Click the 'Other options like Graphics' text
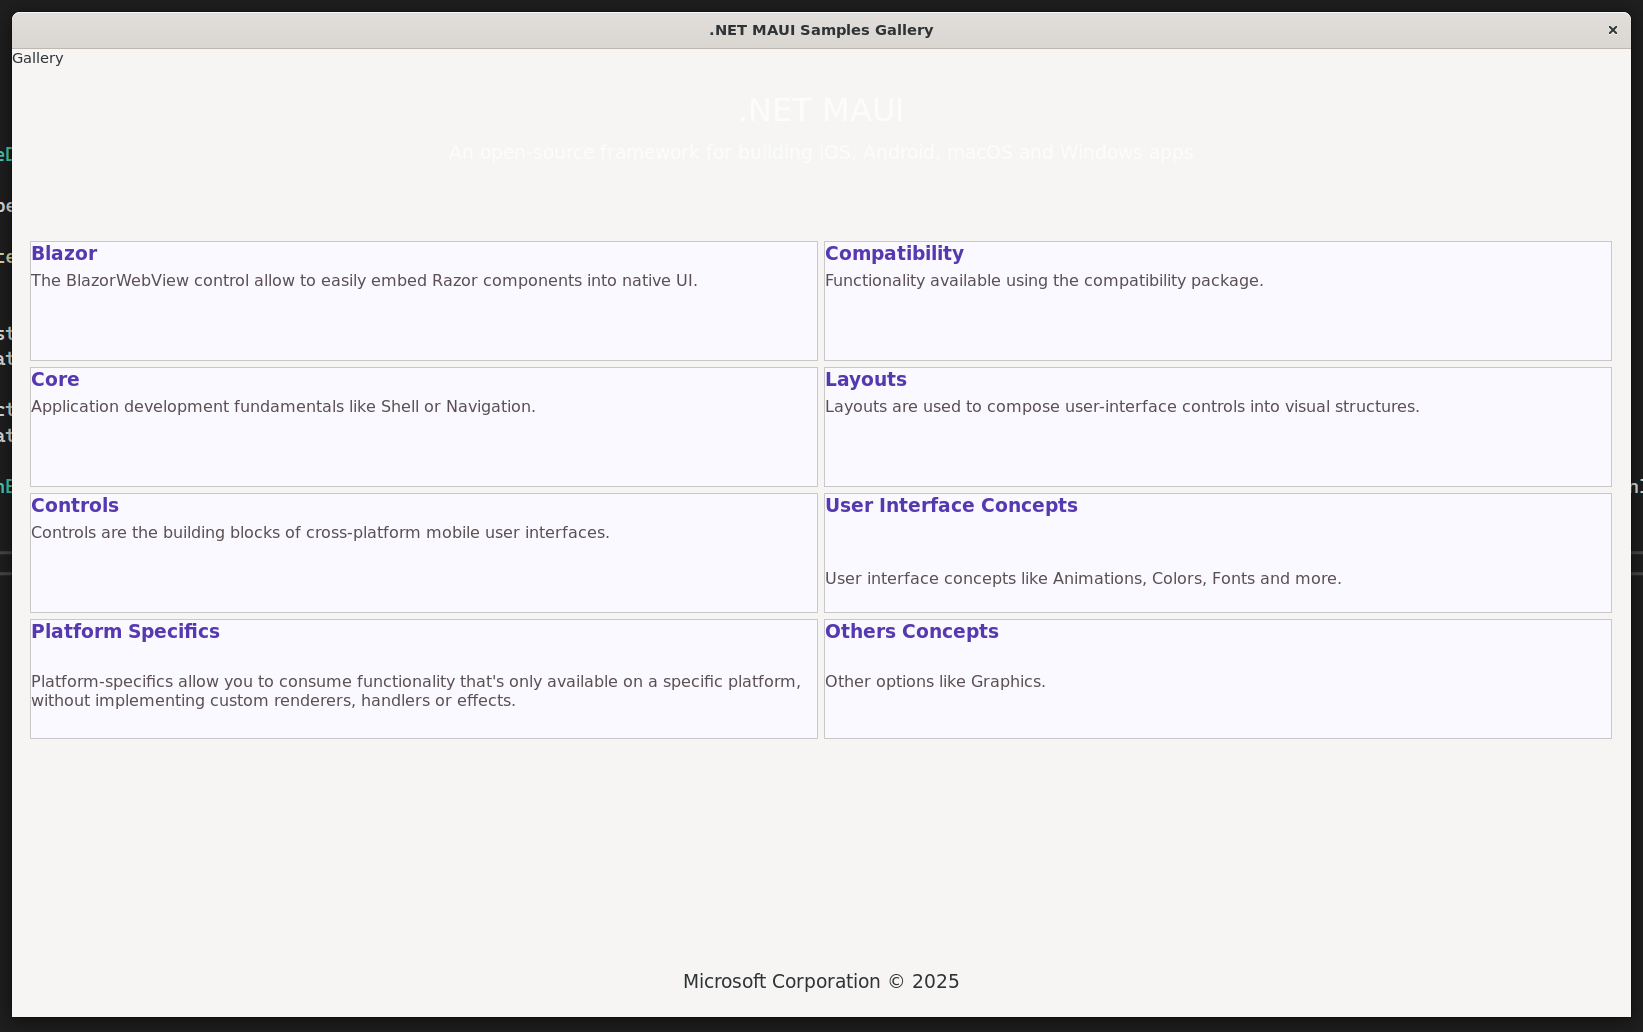 (935, 682)
